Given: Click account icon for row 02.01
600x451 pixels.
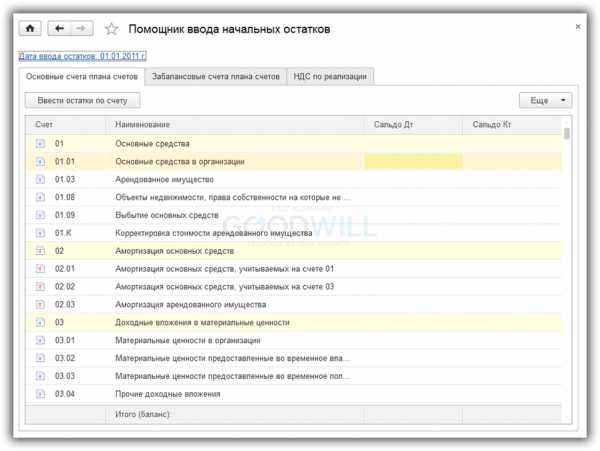Looking at the screenshot, I should (40, 269).
